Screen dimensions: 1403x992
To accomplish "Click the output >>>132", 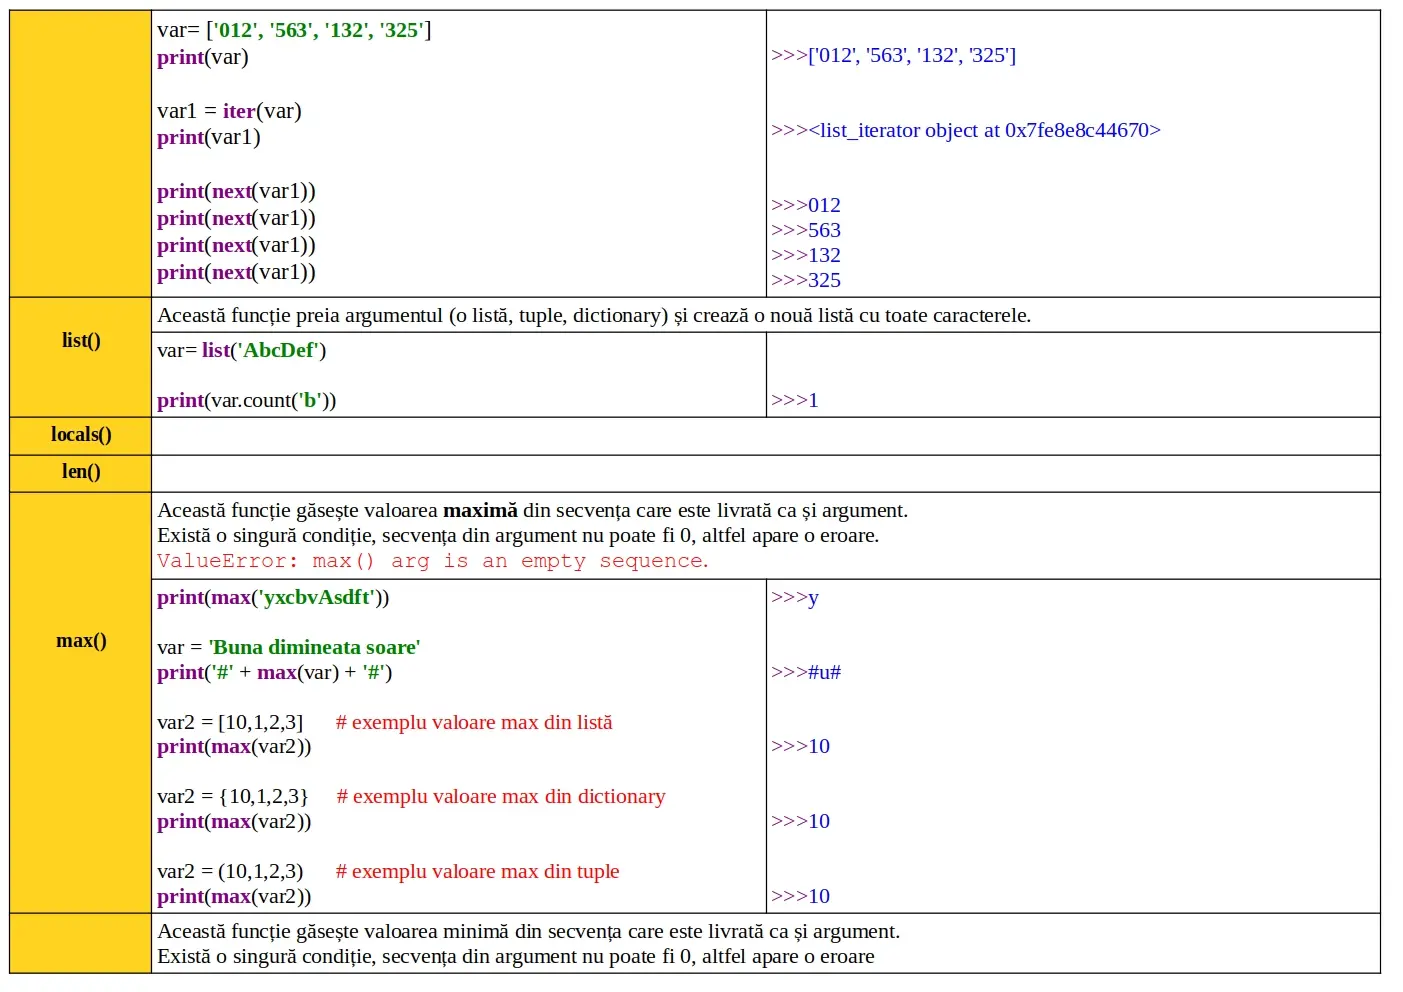I will [805, 255].
